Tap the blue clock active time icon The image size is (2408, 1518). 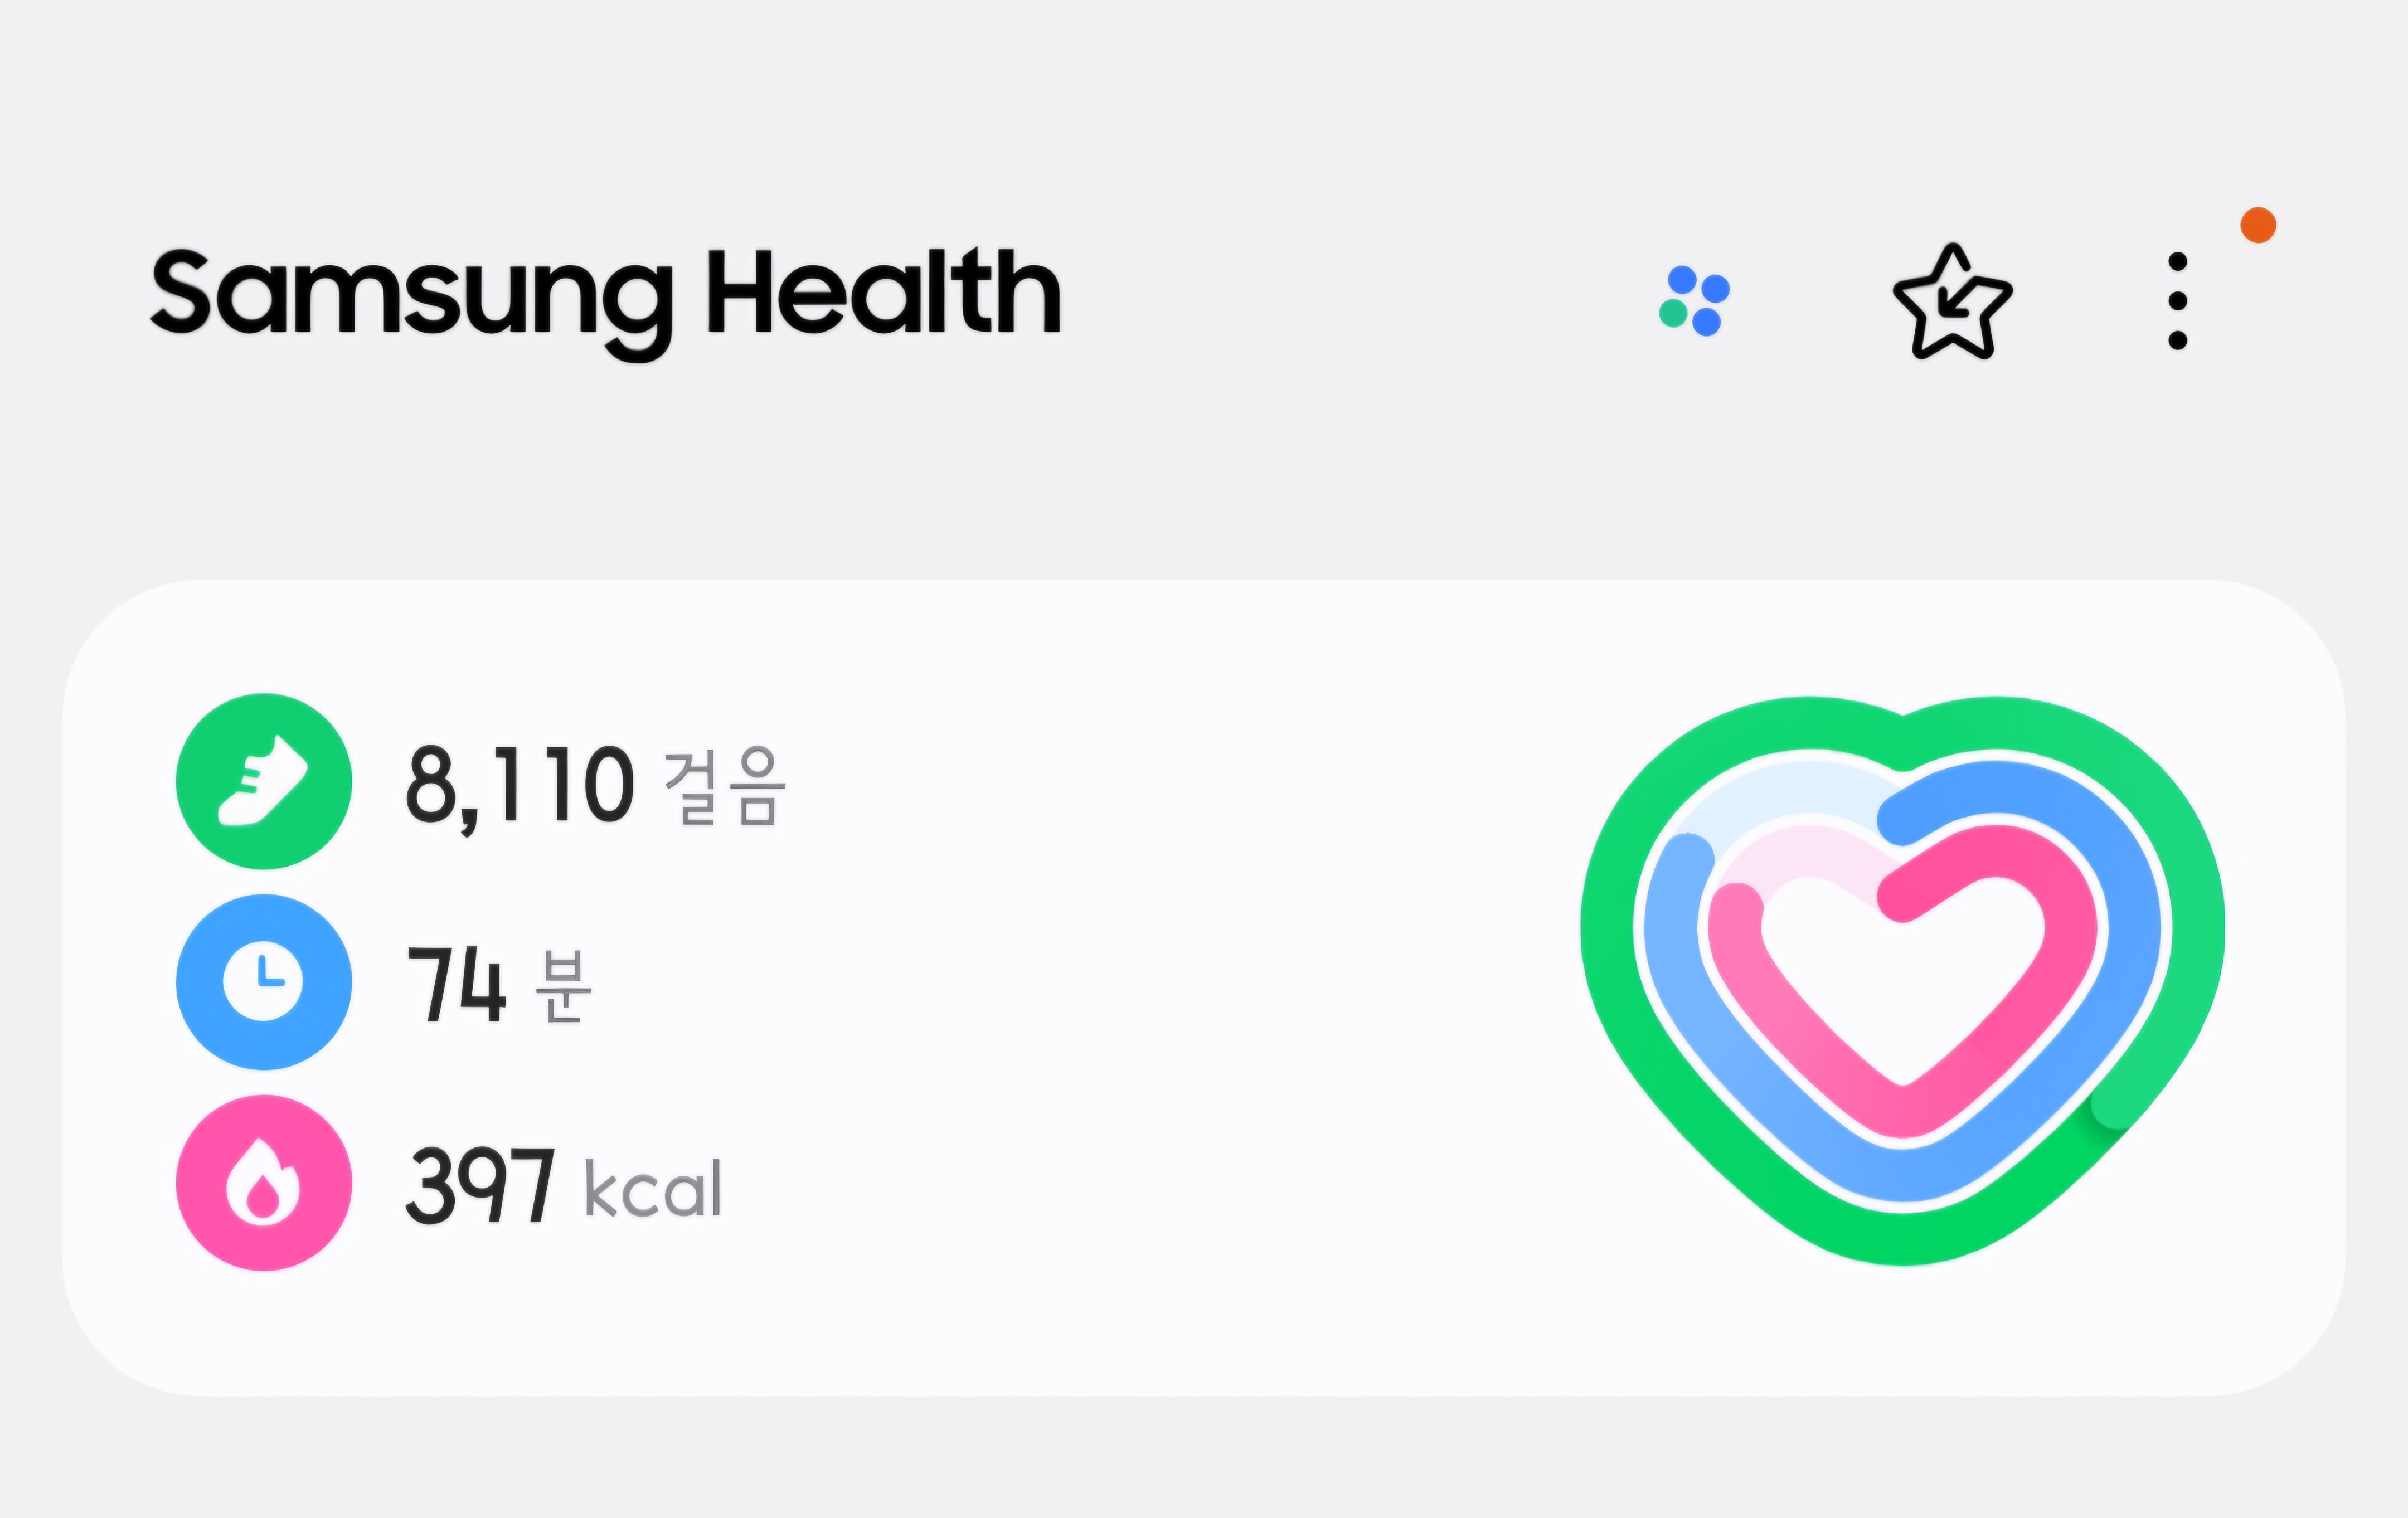[x=264, y=981]
